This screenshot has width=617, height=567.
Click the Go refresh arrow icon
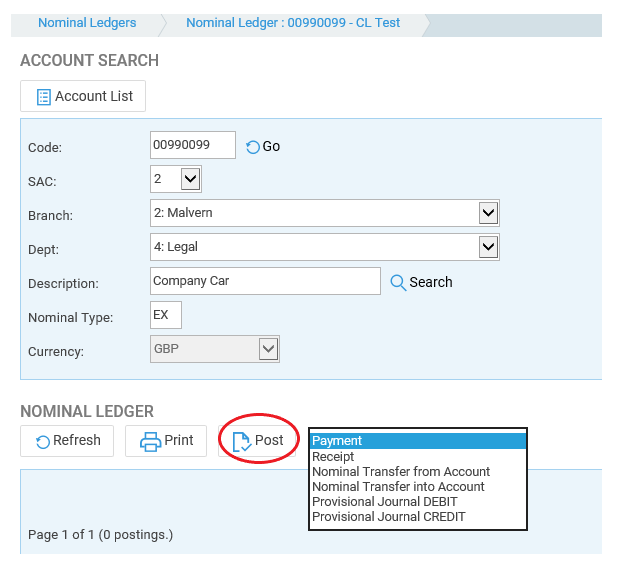(x=253, y=147)
